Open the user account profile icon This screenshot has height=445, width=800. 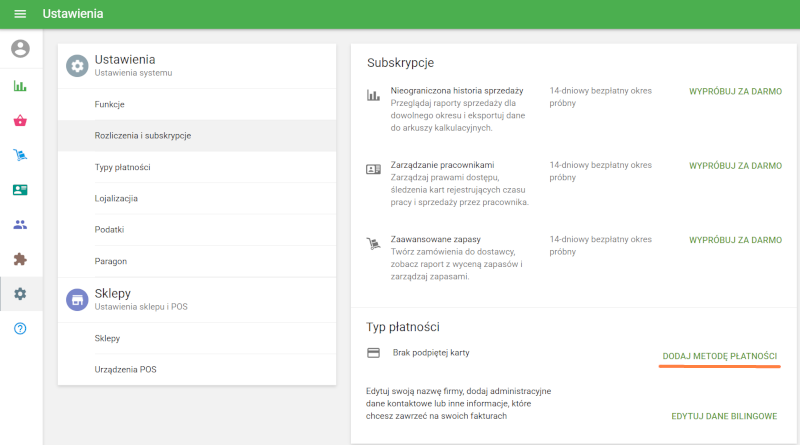click(20, 48)
